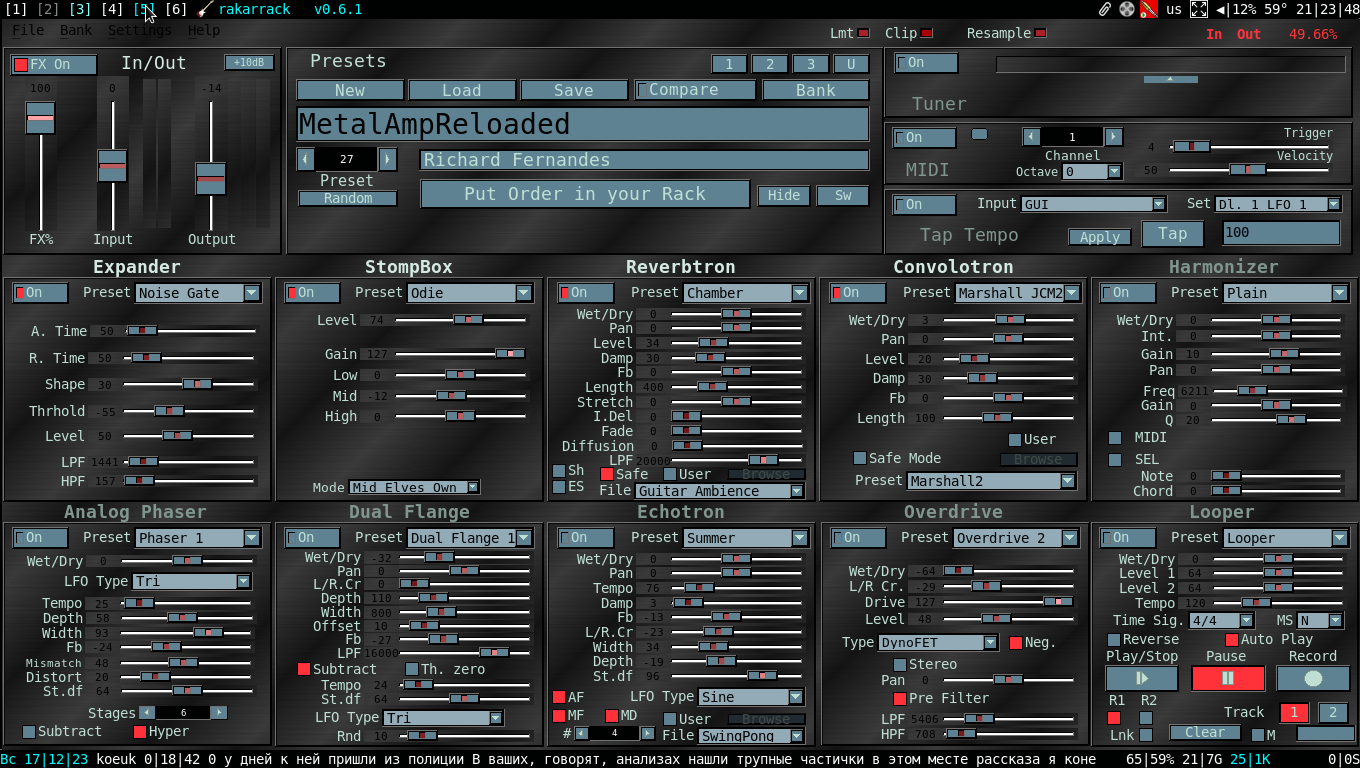The width and height of the screenshot is (1360, 768).
Task: Toggle FX On master switch
Action: pos(54,65)
